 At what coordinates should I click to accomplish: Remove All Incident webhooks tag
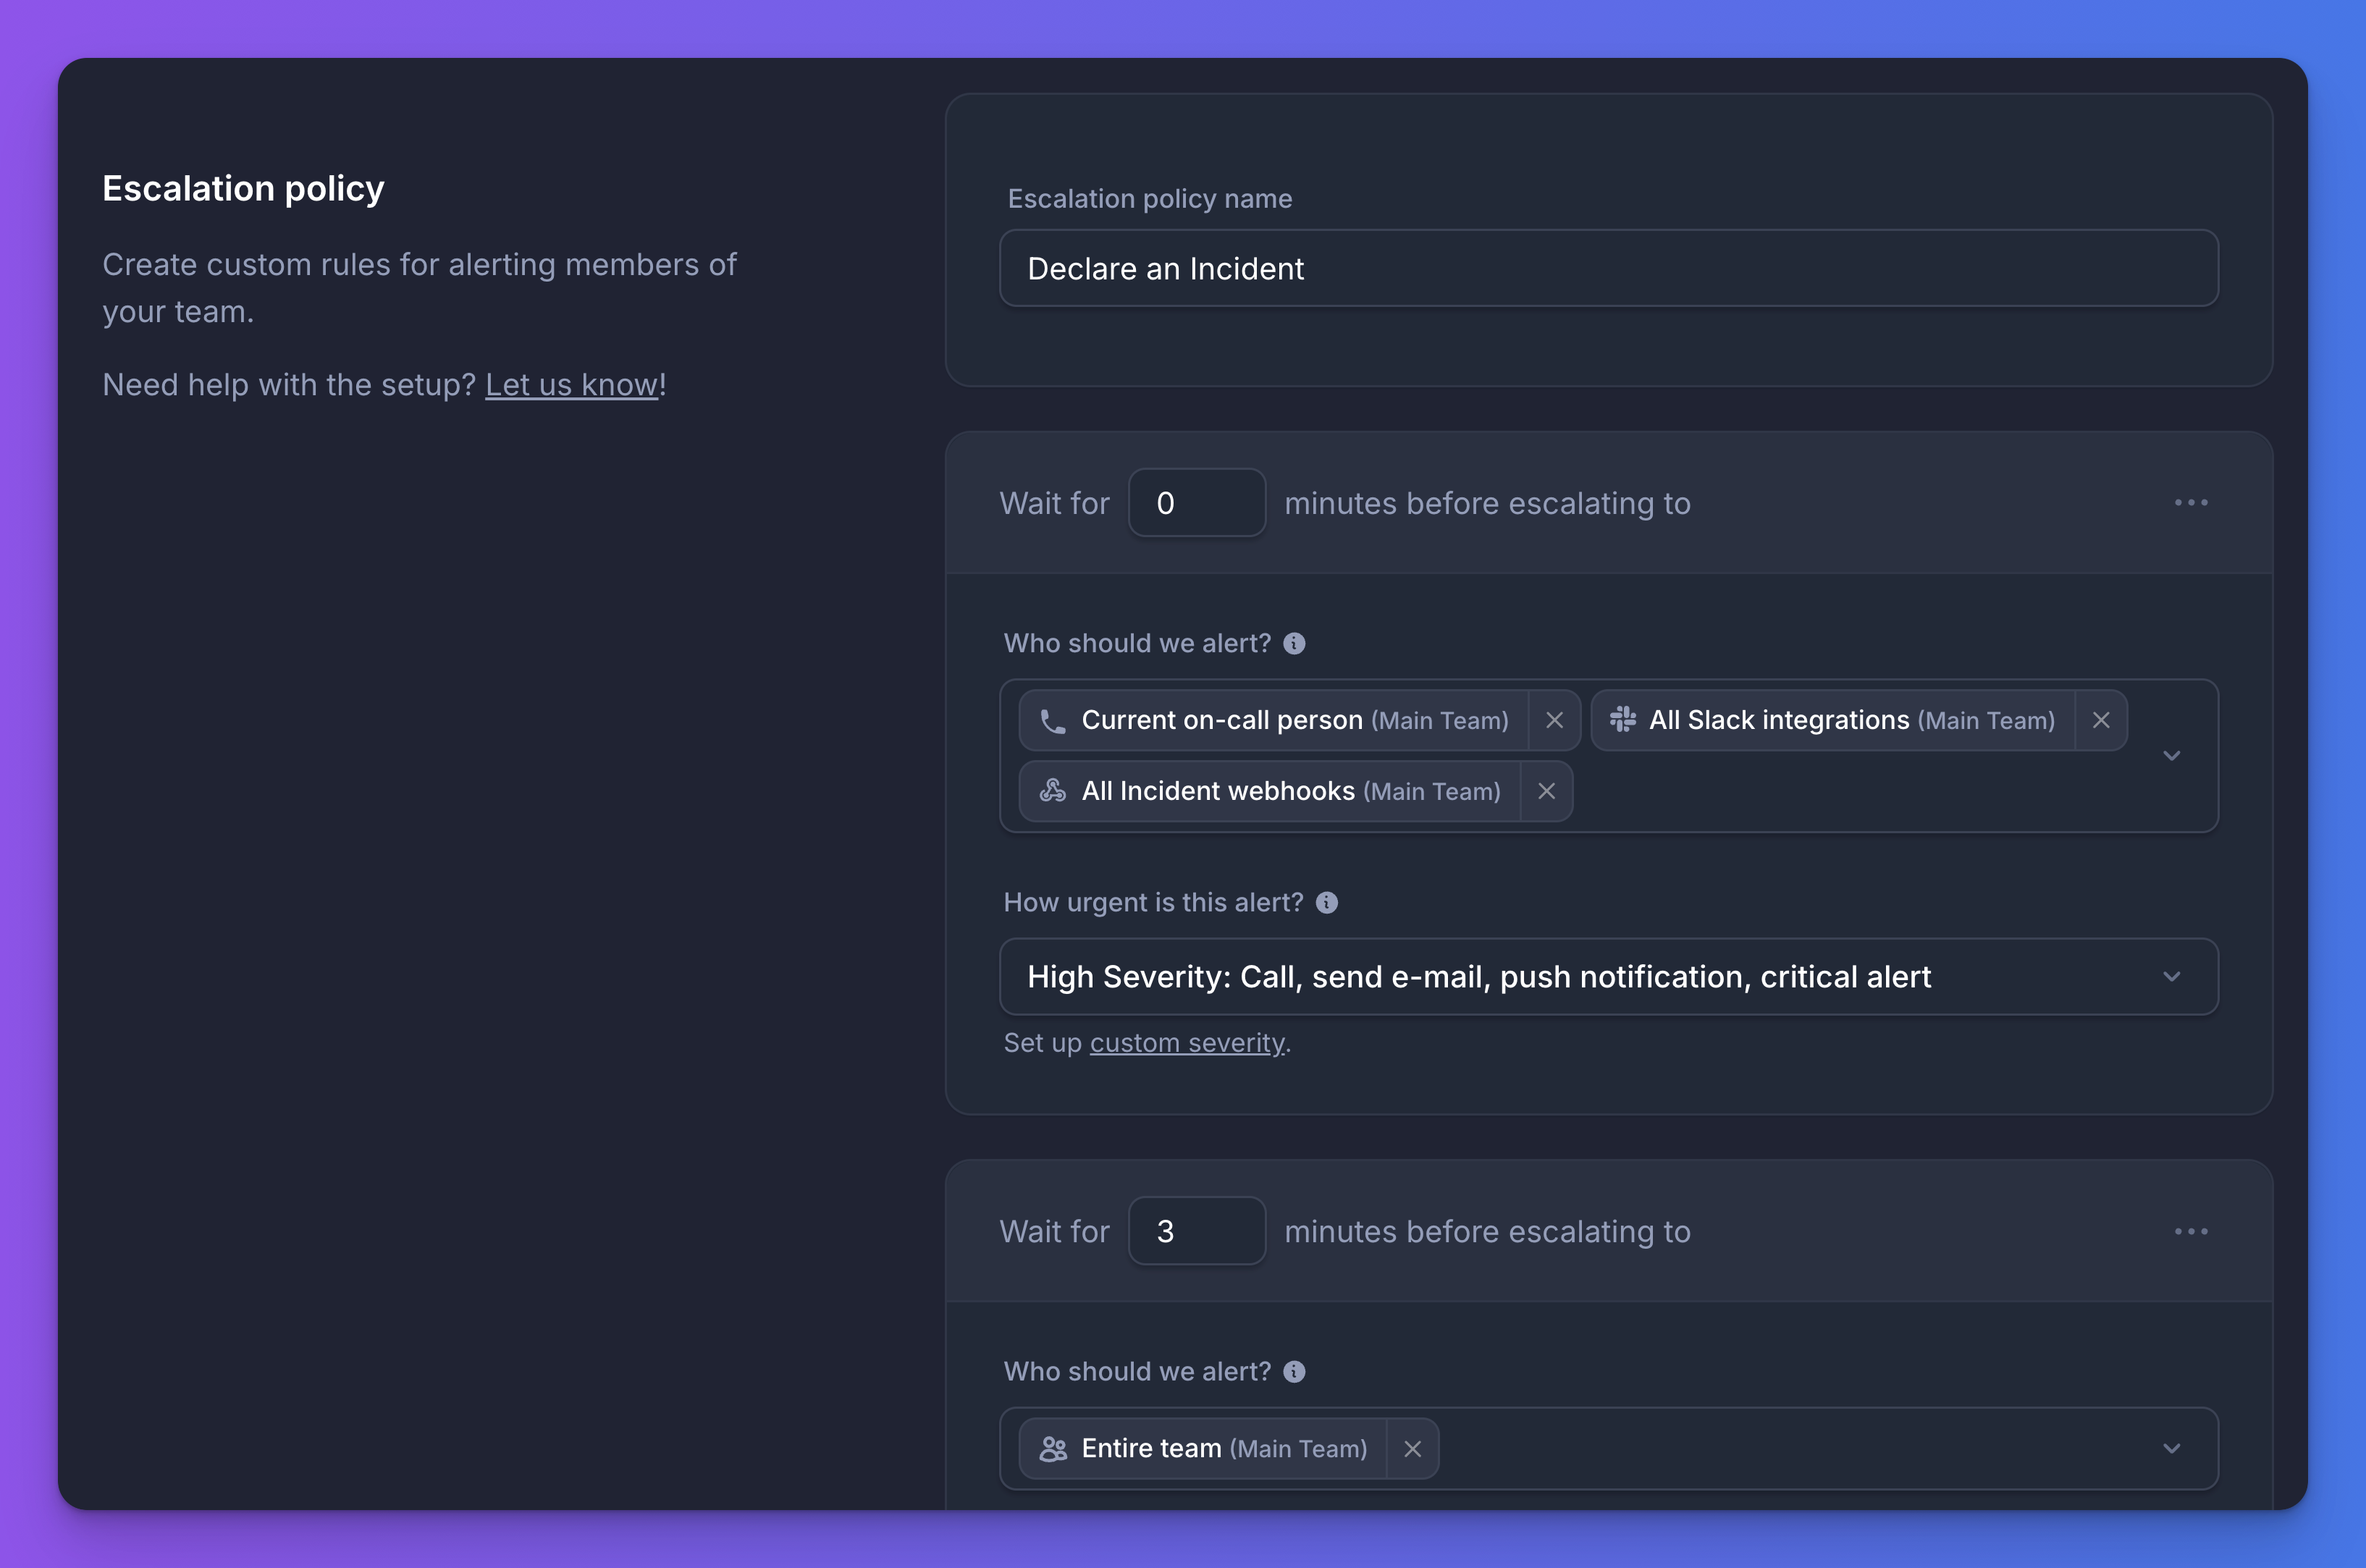click(x=1546, y=791)
